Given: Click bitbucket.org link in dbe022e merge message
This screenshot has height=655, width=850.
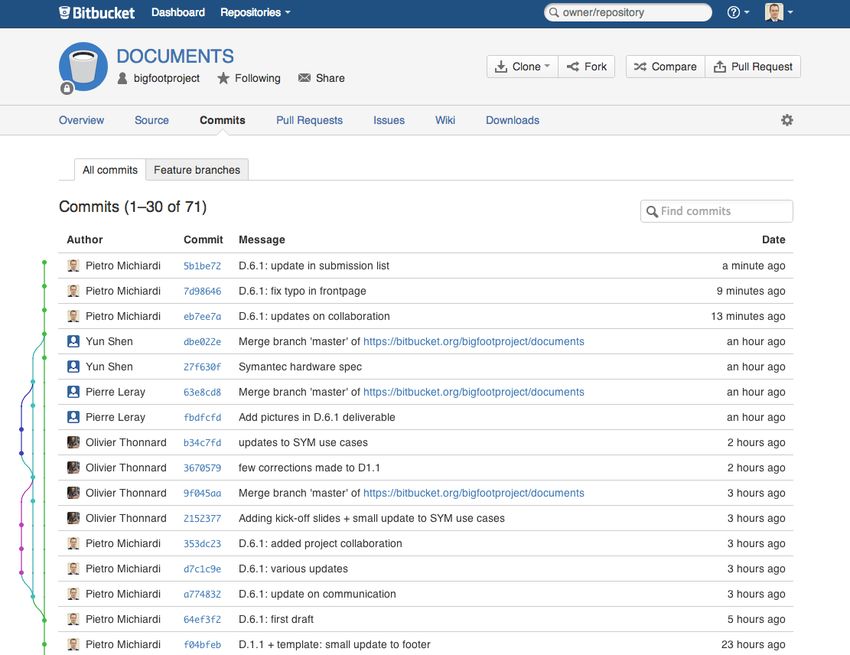Looking at the screenshot, I should click(x=474, y=342).
